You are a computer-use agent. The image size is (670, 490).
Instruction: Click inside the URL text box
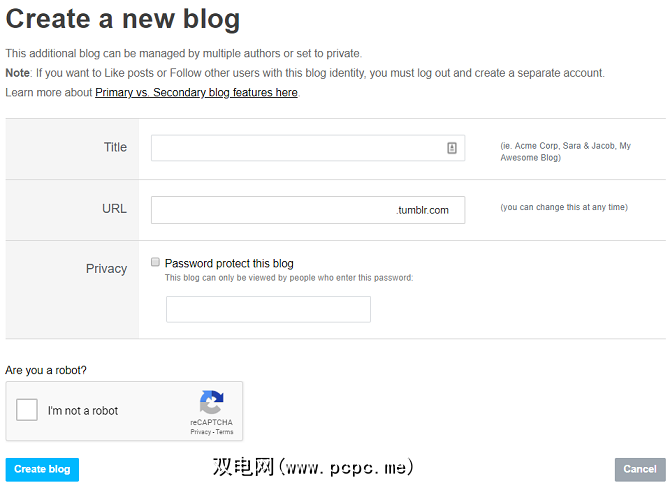pos(272,210)
